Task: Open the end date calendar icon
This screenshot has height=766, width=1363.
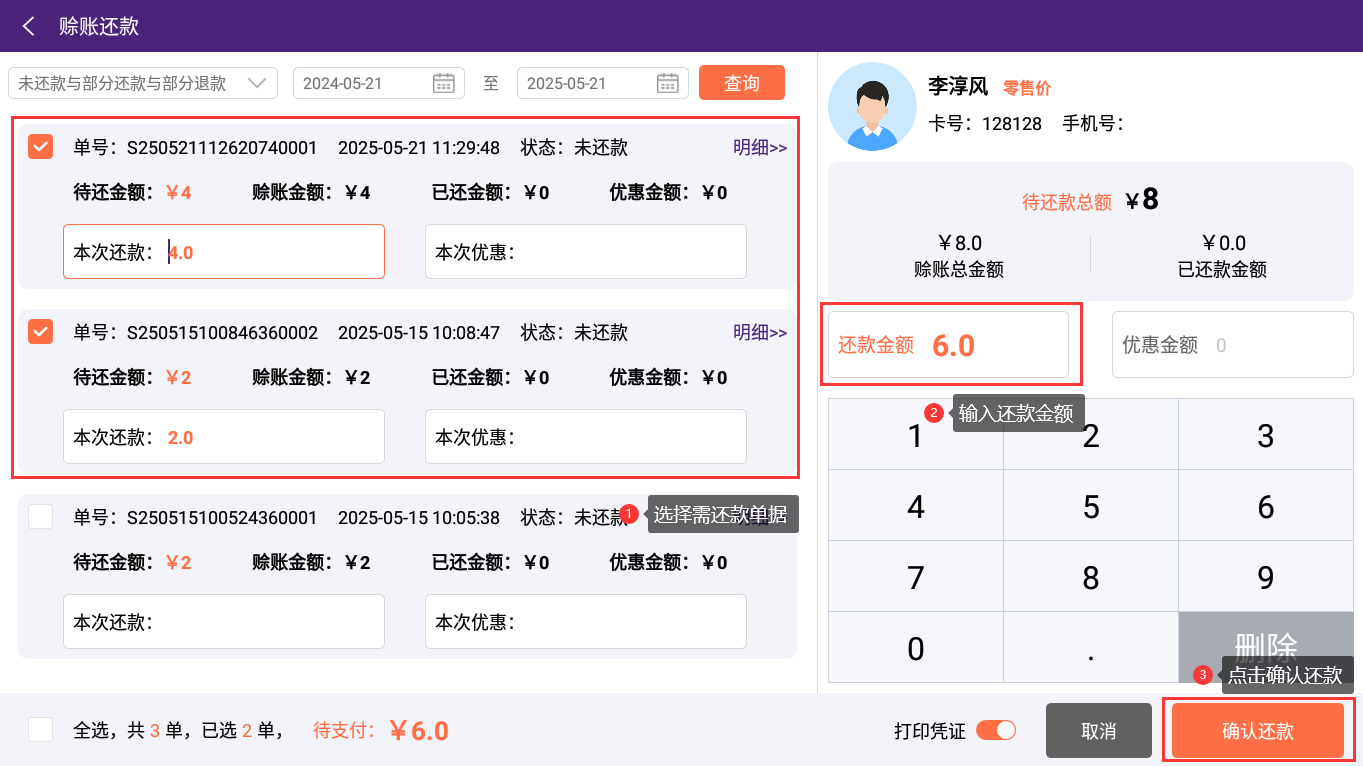Action: [668, 83]
